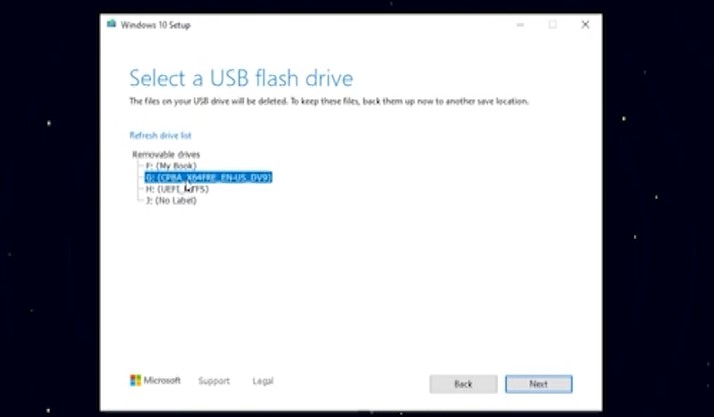Click the Windows 10 Setup title bar icon
Image resolution: width=714 pixels, height=417 pixels.
(112, 25)
